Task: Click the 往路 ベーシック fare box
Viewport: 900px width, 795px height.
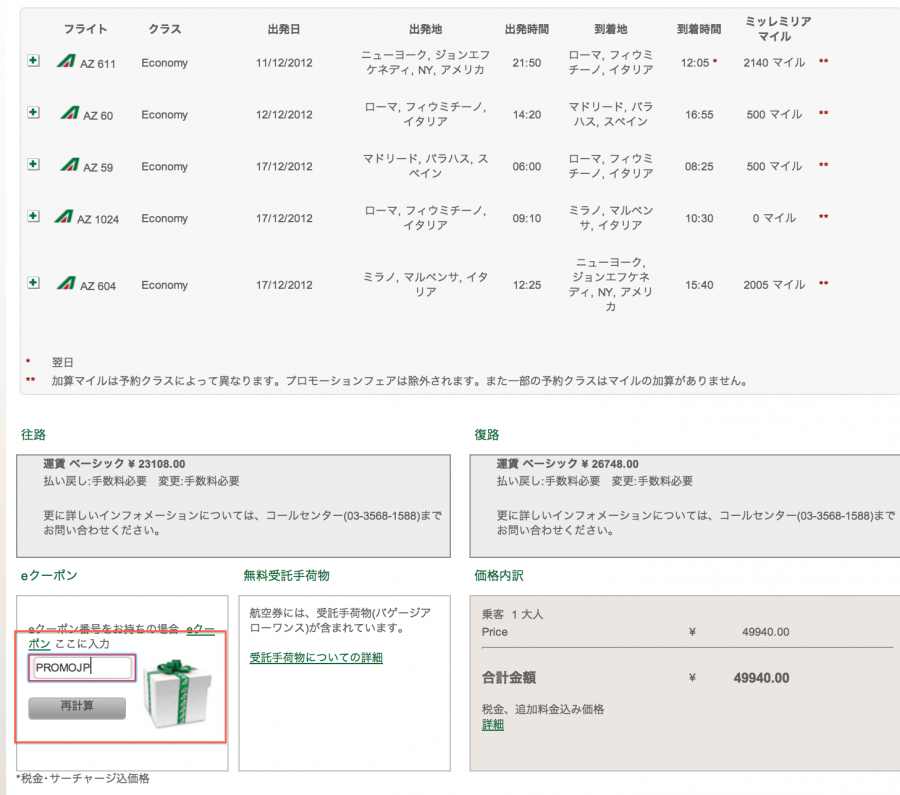Action: coord(231,504)
